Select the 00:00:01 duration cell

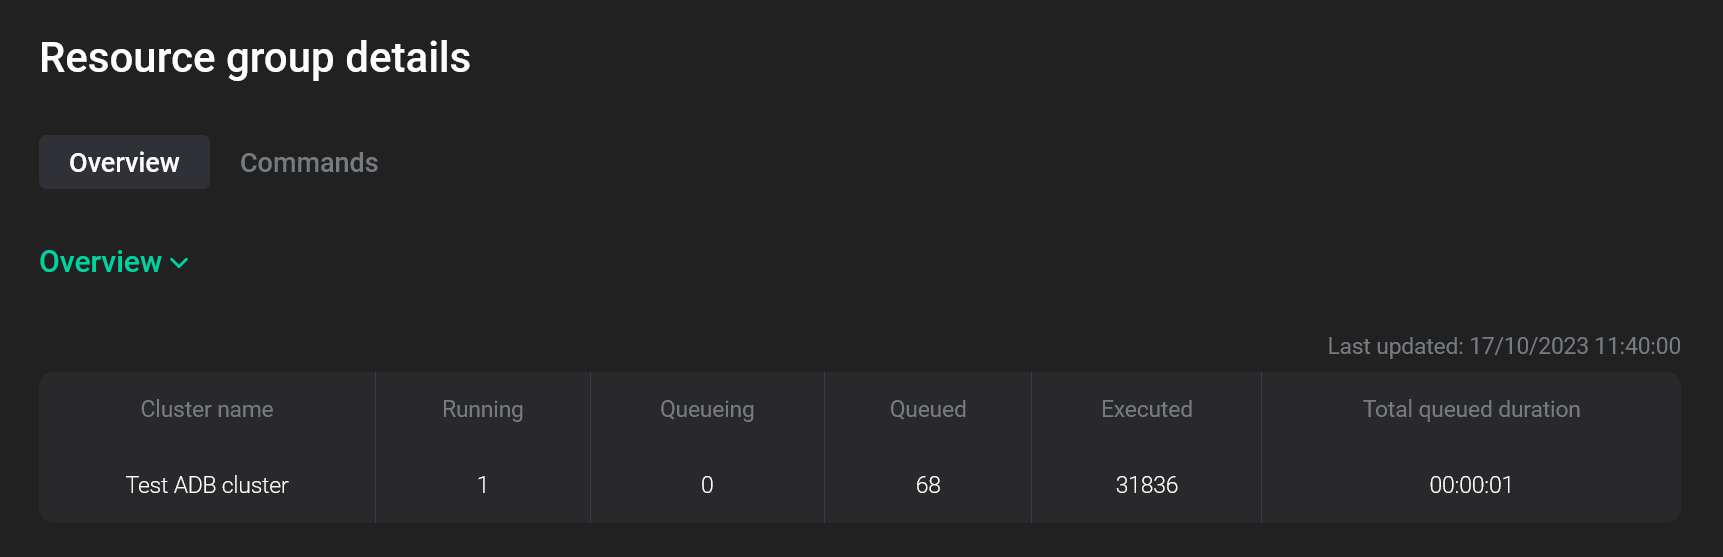pos(1471,485)
